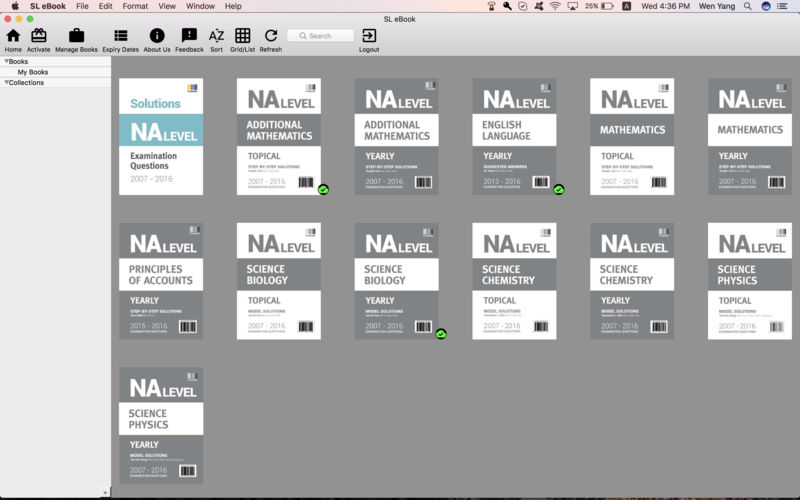Open Additional Mathematics Topical book cover

[x=279, y=136]
